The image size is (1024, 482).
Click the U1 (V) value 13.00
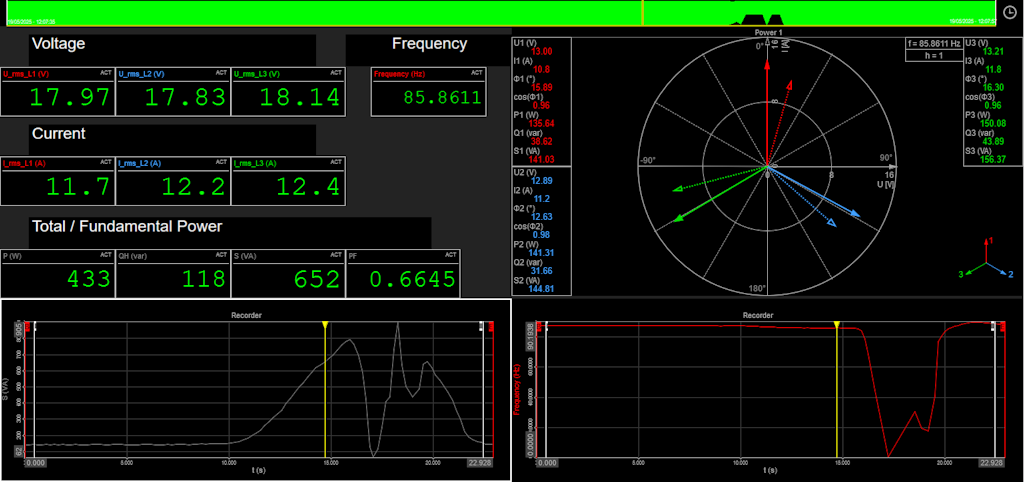click(x=542, y=52)
